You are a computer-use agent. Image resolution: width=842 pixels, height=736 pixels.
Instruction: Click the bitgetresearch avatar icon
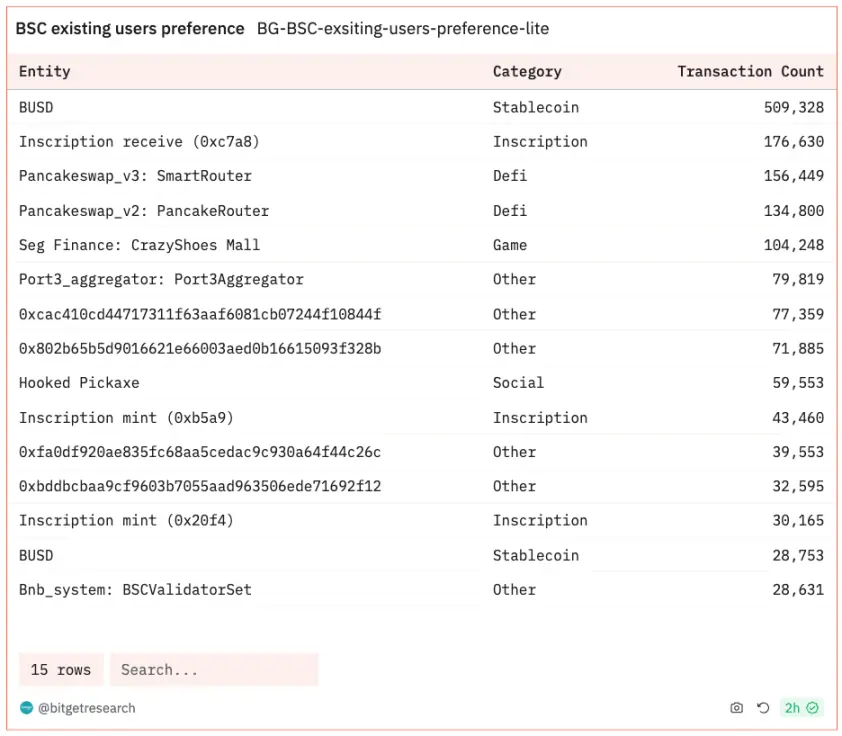click(27, 708)
